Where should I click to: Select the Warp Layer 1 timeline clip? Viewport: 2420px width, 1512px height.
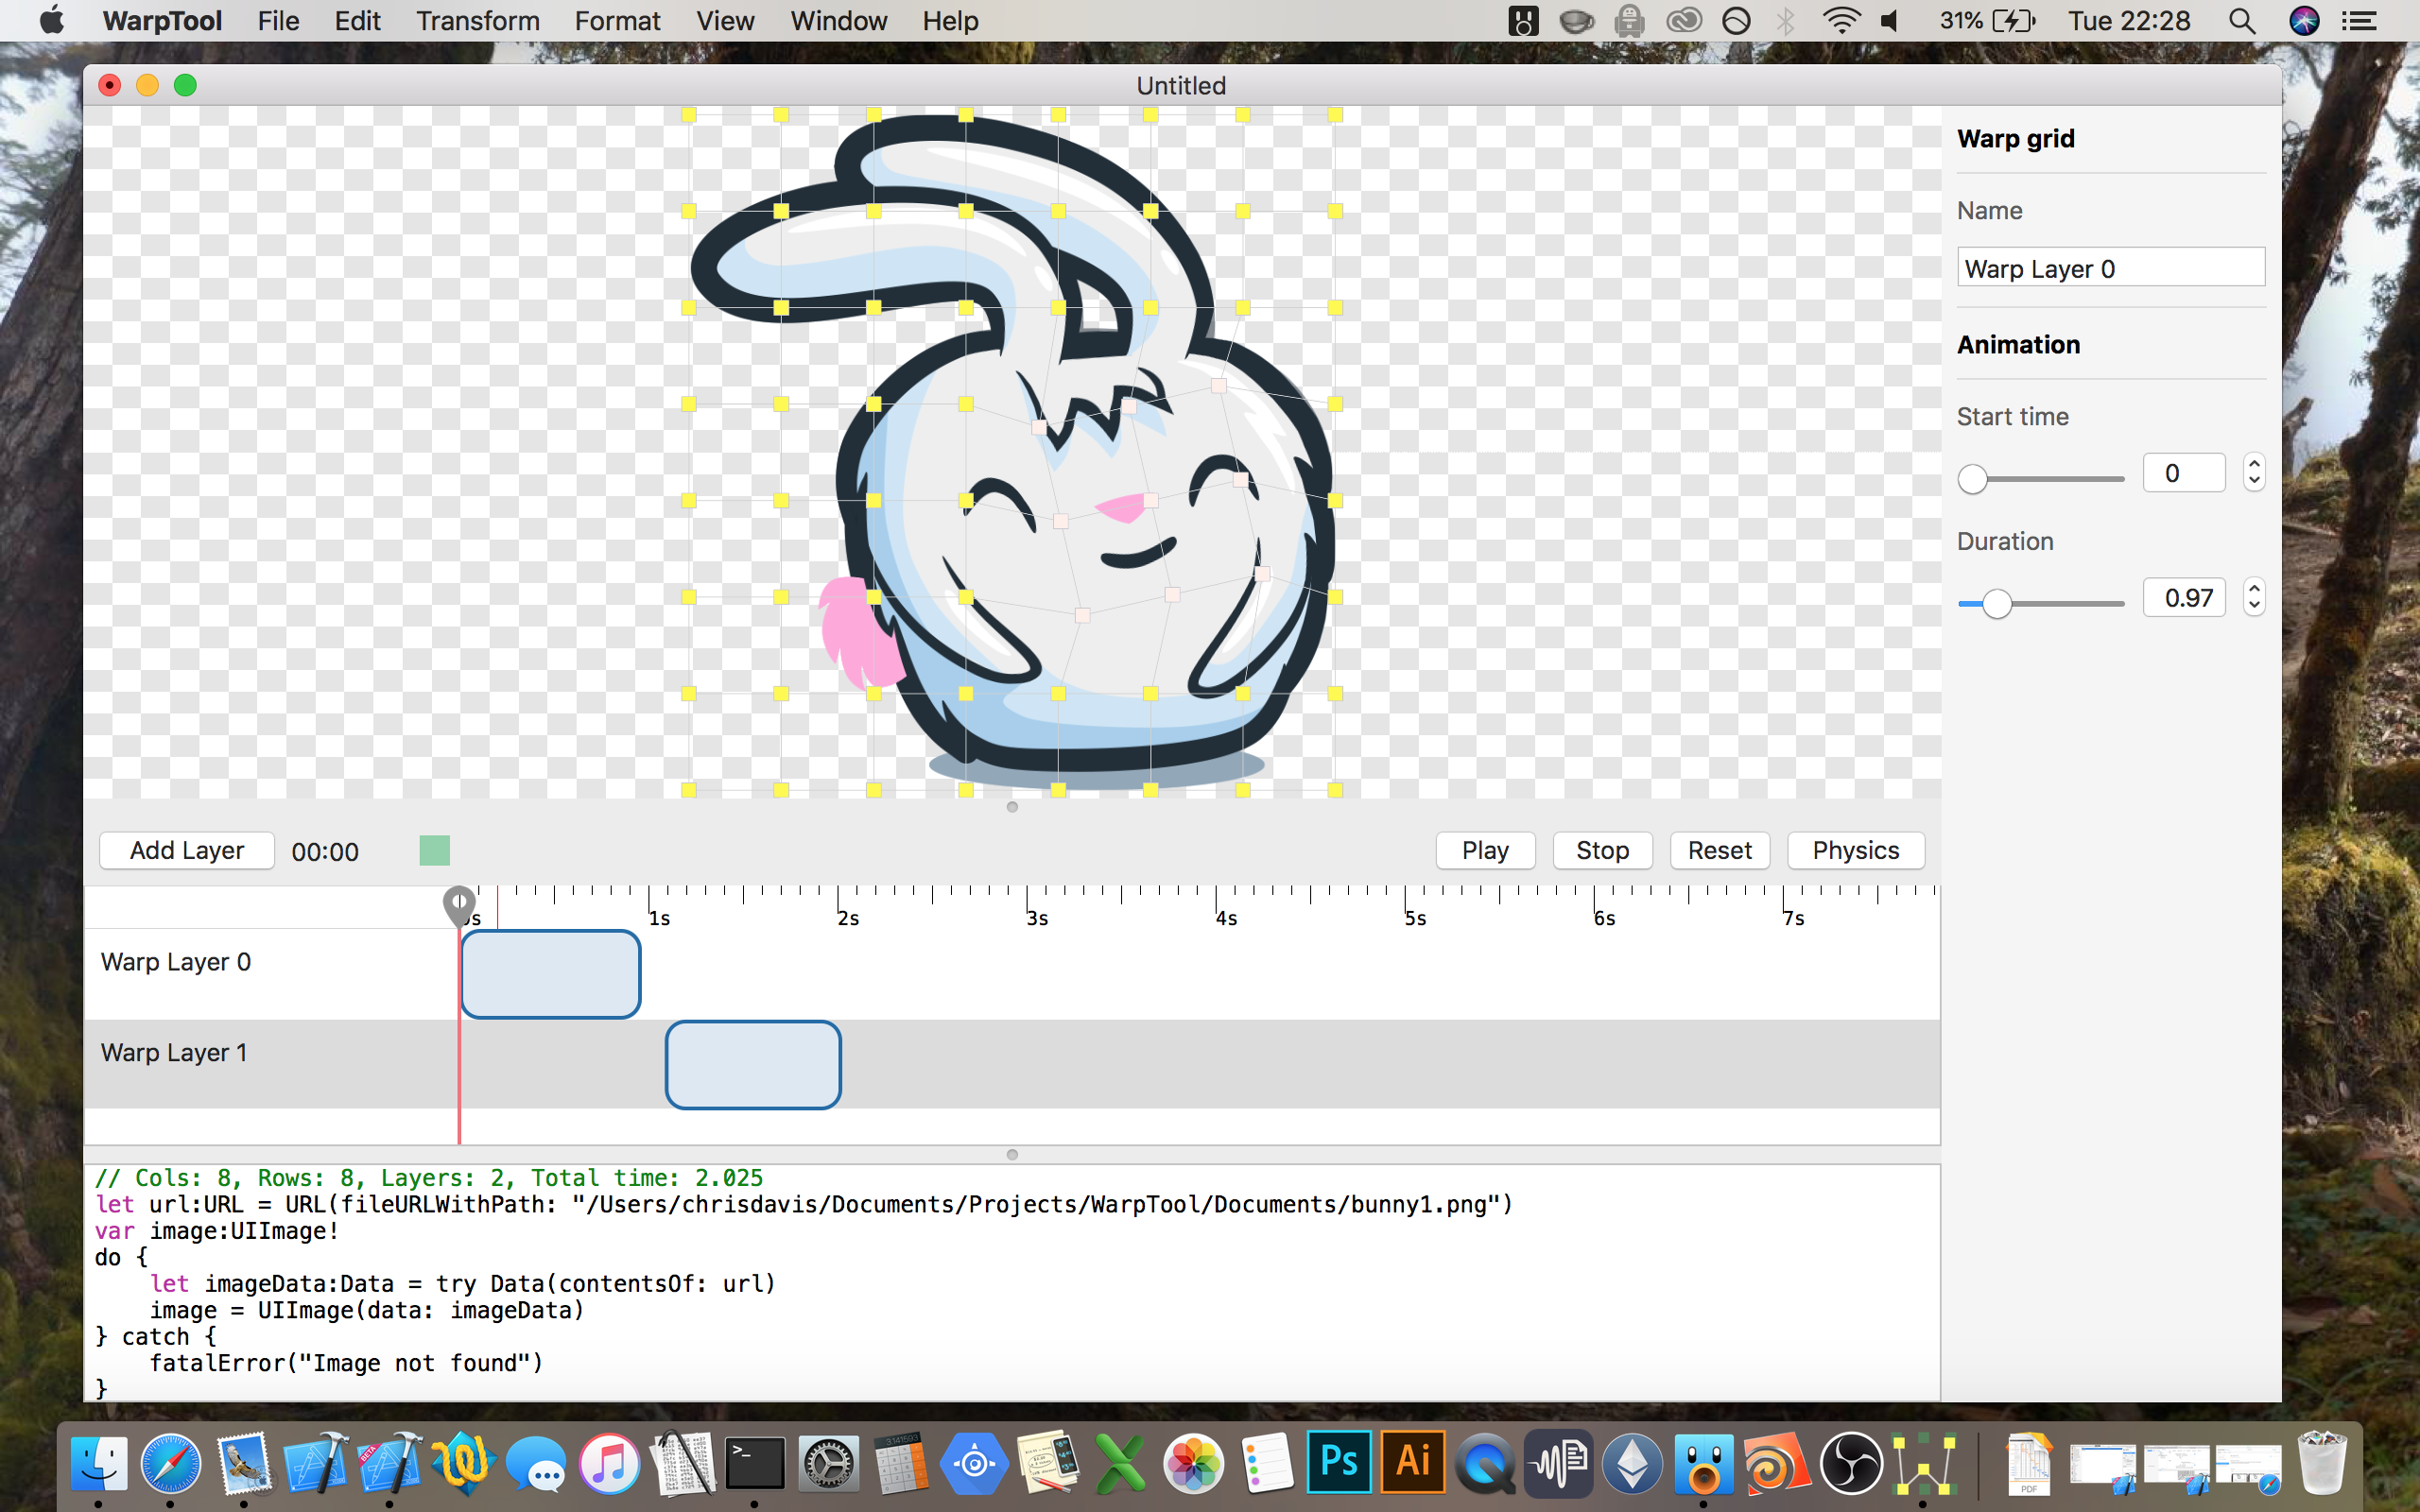tap(753, 1065)
